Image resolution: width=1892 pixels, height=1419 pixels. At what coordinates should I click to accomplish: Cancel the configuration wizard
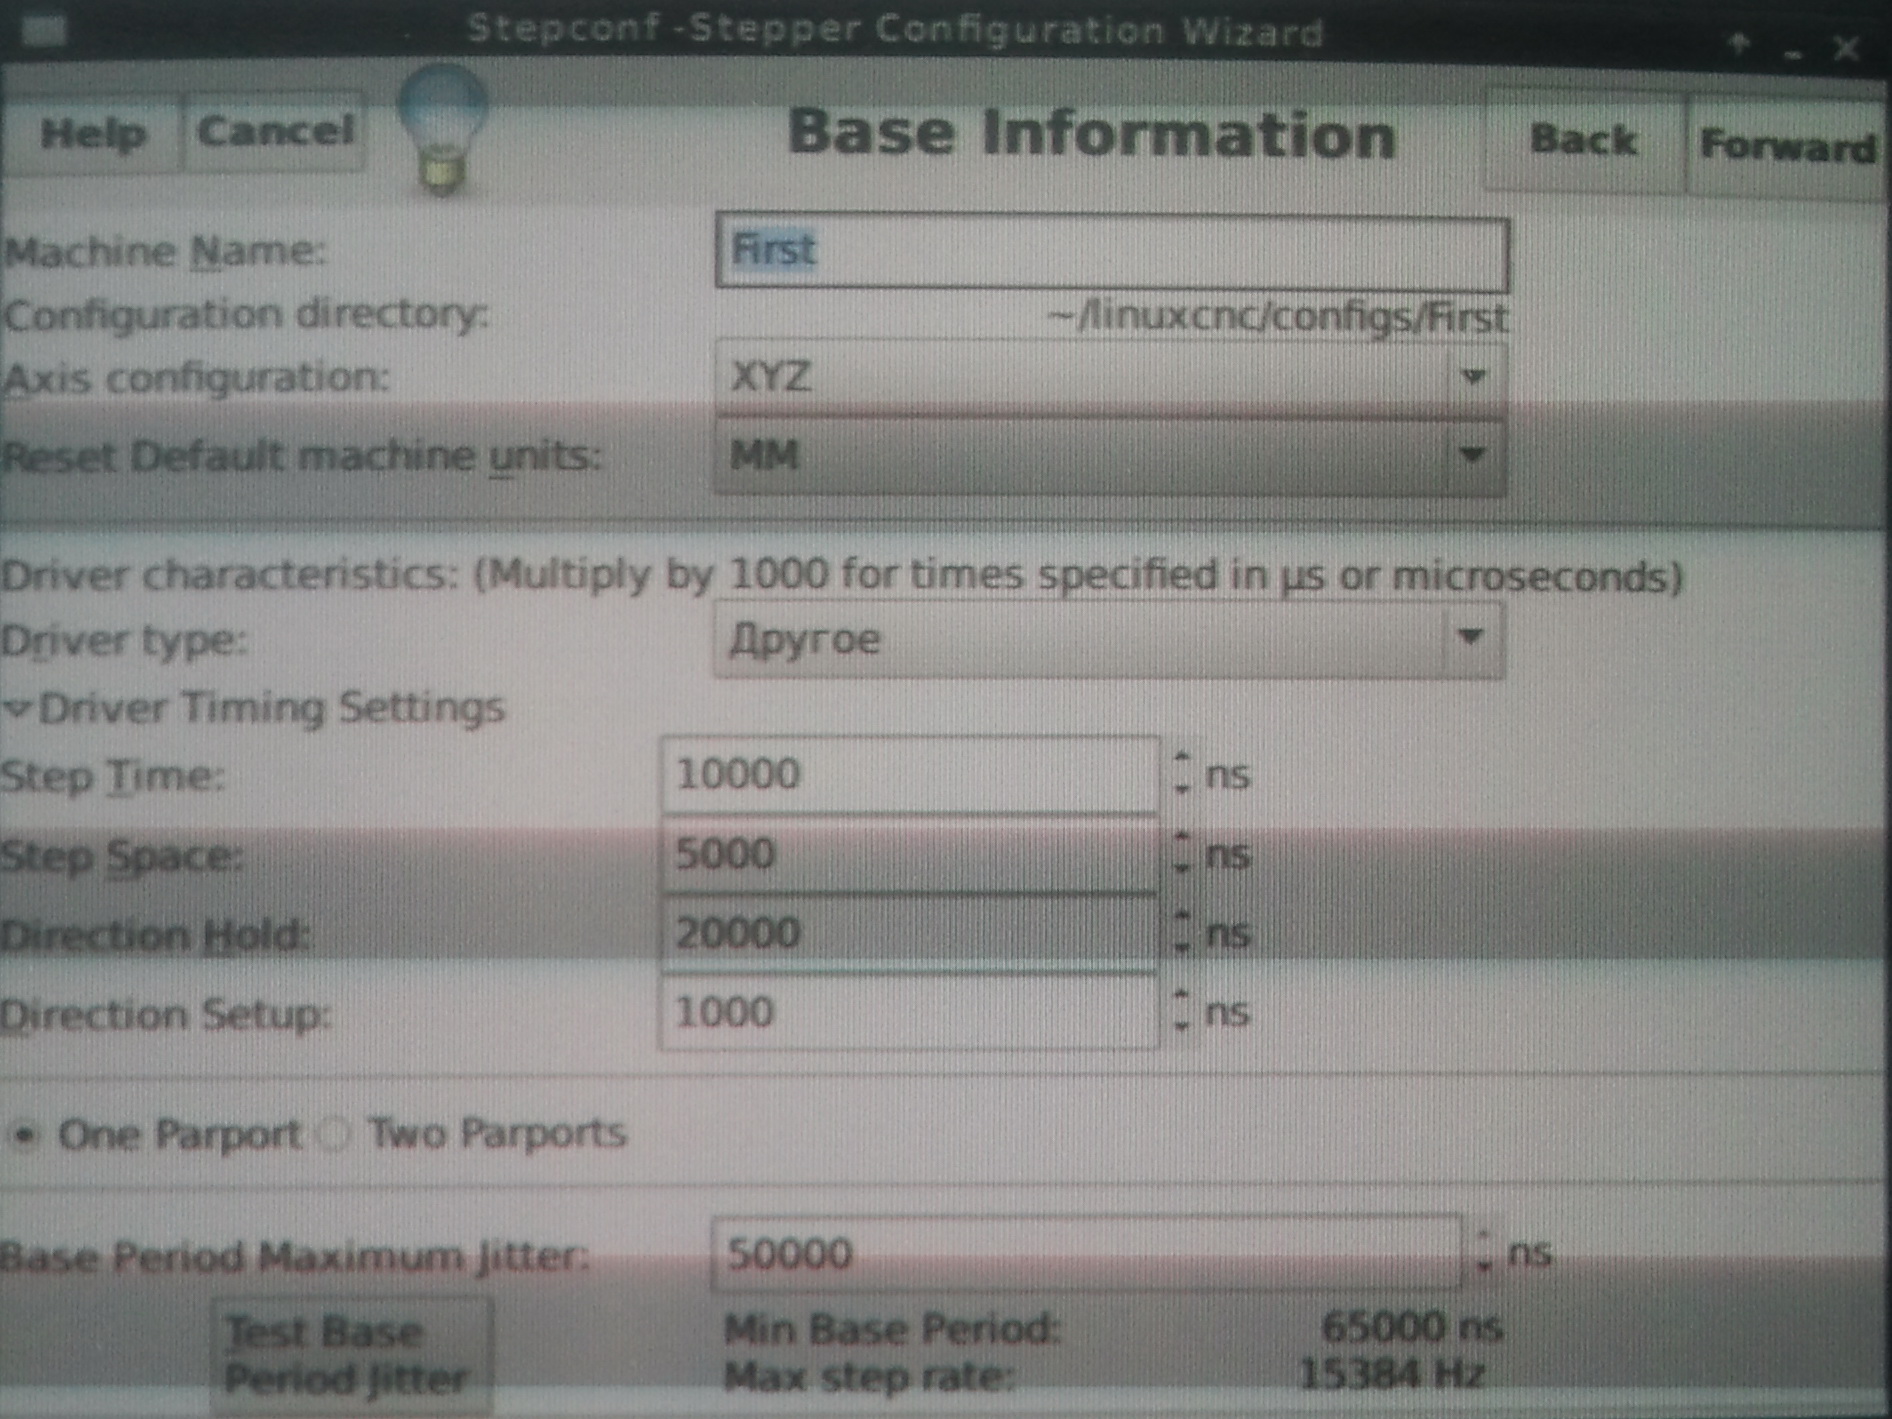pos(275,130)
